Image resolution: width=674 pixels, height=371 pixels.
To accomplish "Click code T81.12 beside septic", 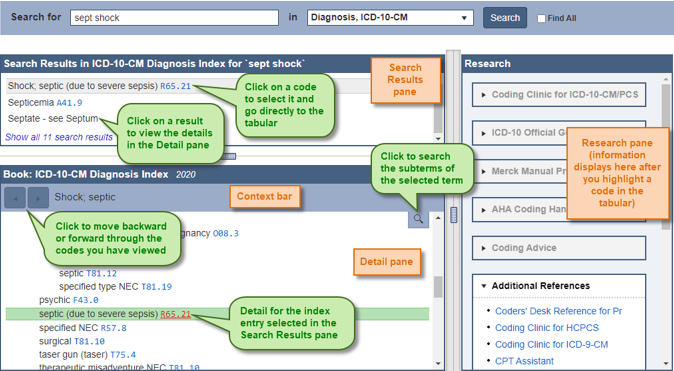I will pyautogui.click(x=101, y=273).
